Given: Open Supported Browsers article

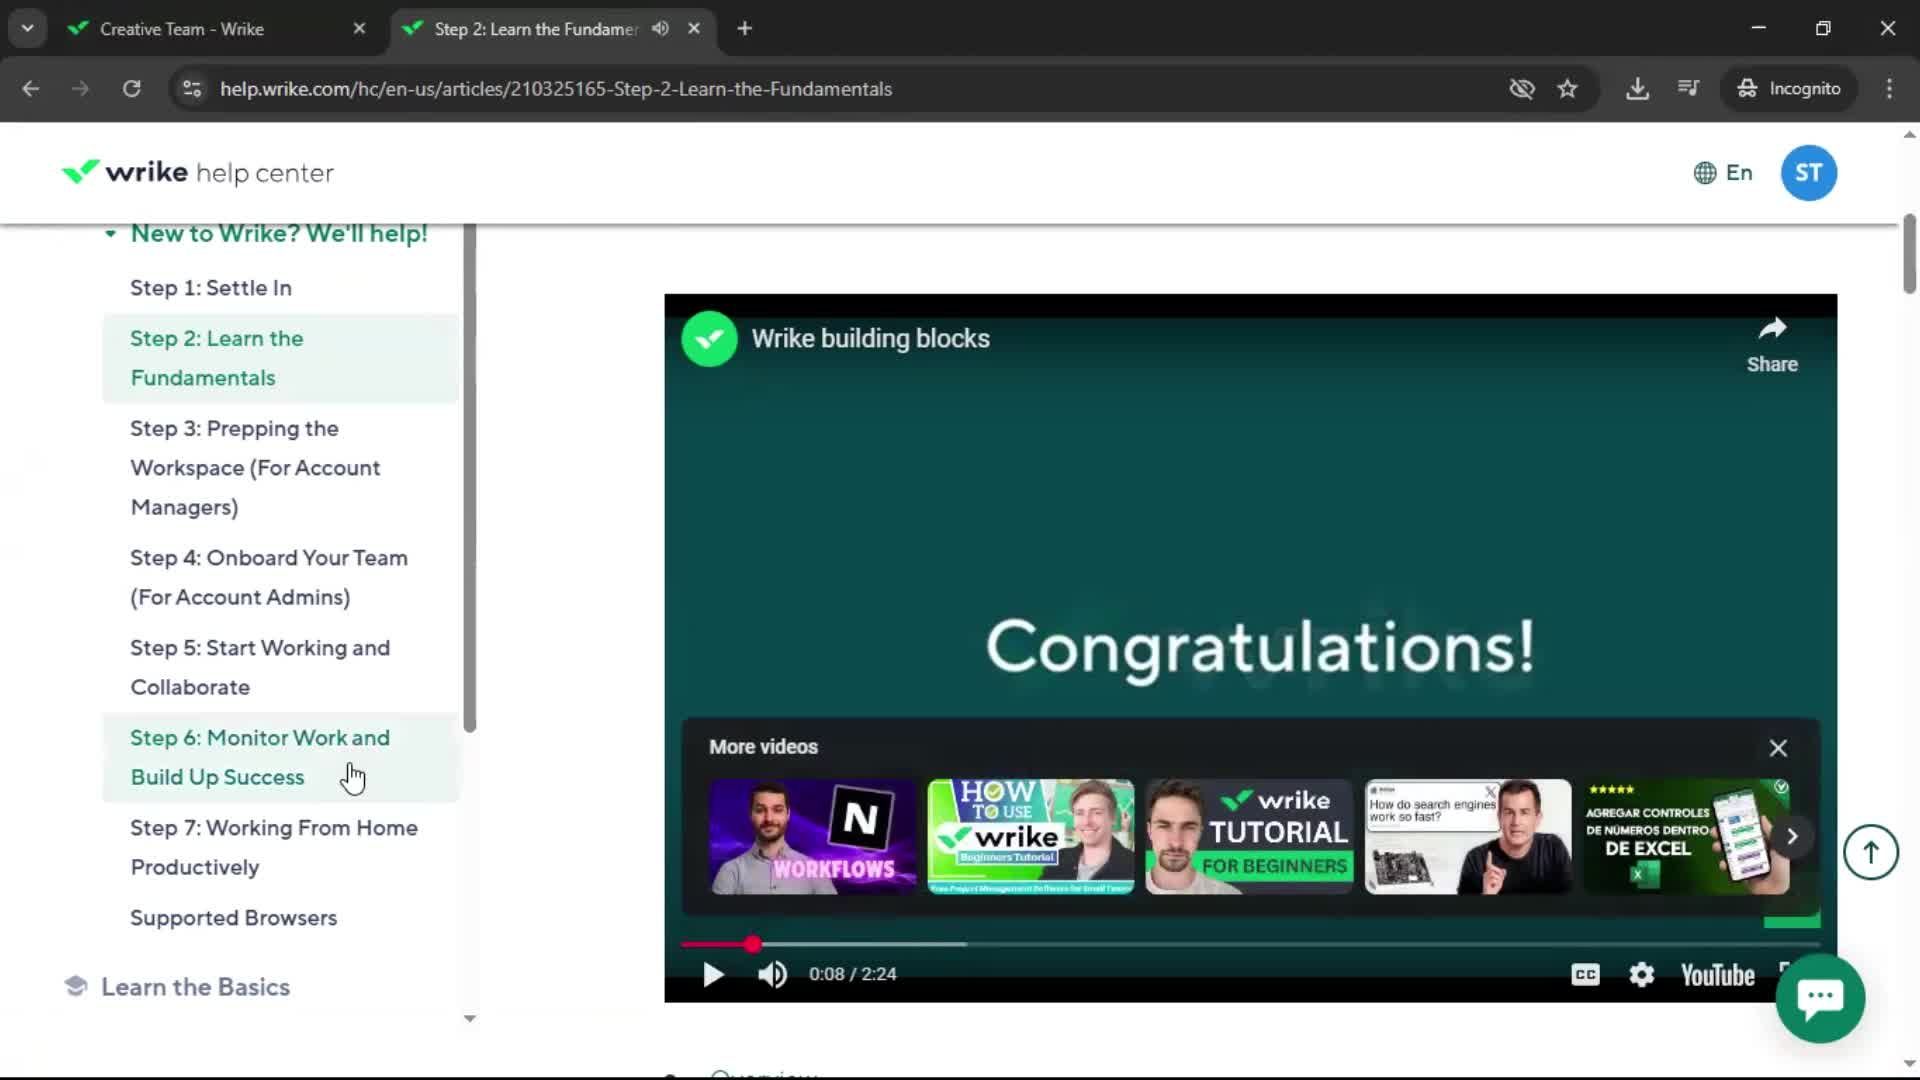Looking at the screenshot, I should (233, 918).
